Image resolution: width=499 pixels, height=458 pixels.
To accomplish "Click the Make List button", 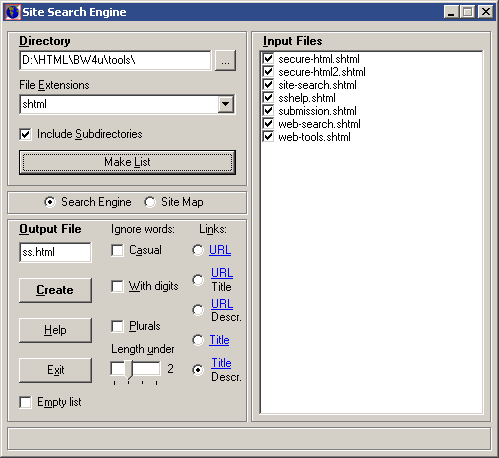I will (127, 162).
